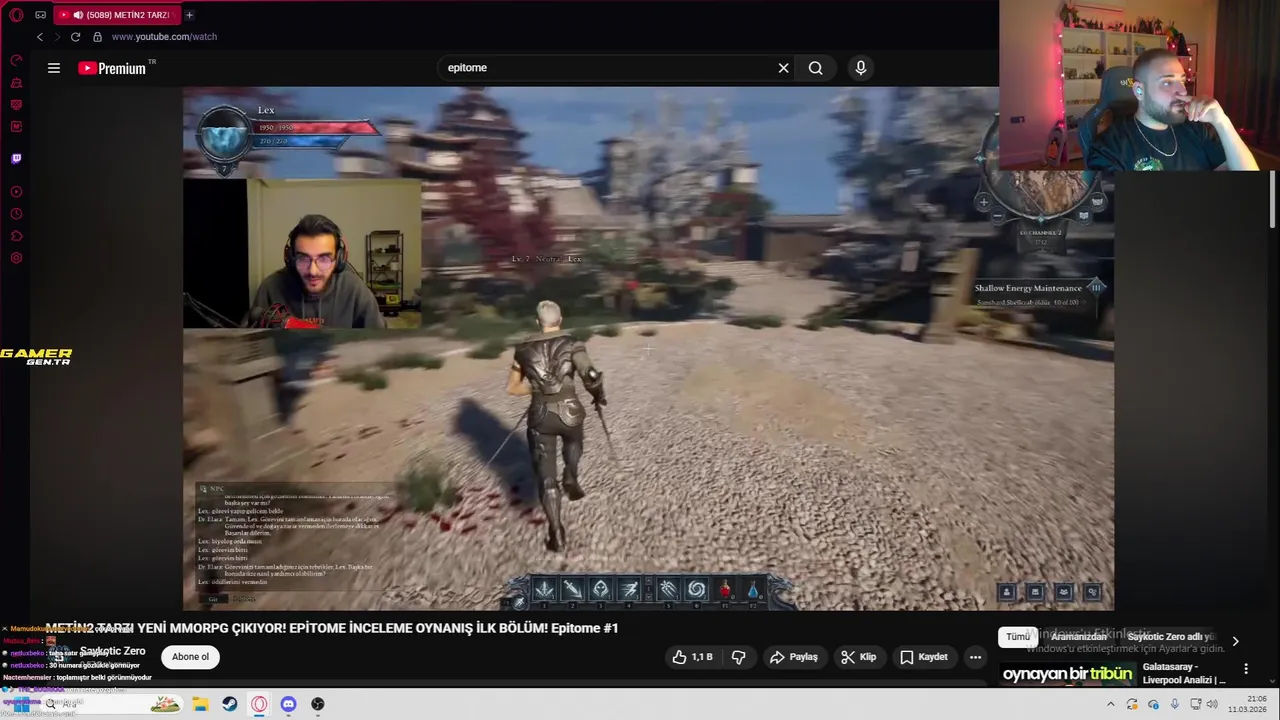Select the Tümü filter chip
Screen dimensions: 1280x720
click(x=1018, y=637)
